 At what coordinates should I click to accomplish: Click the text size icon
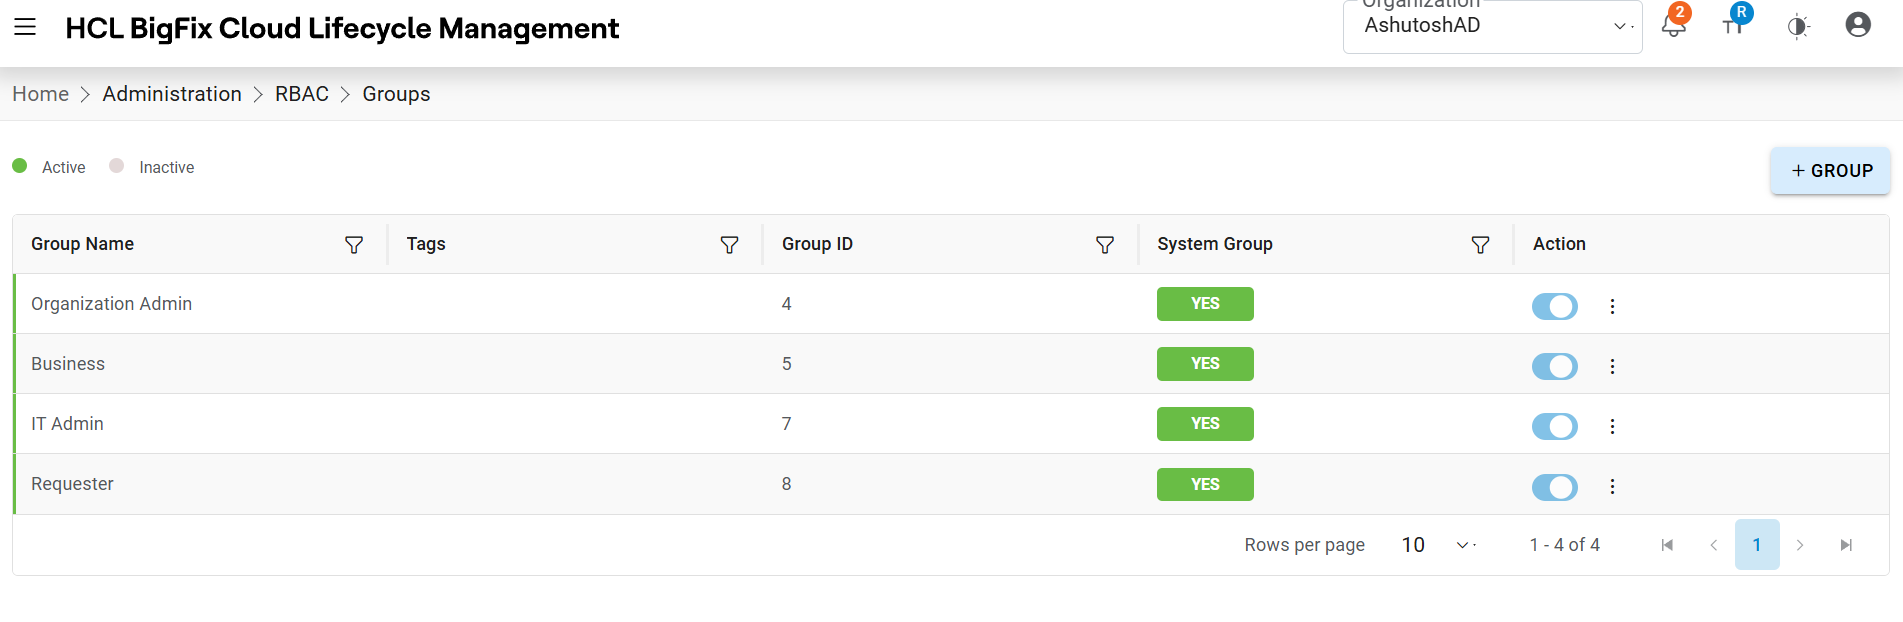point(1733,26)
